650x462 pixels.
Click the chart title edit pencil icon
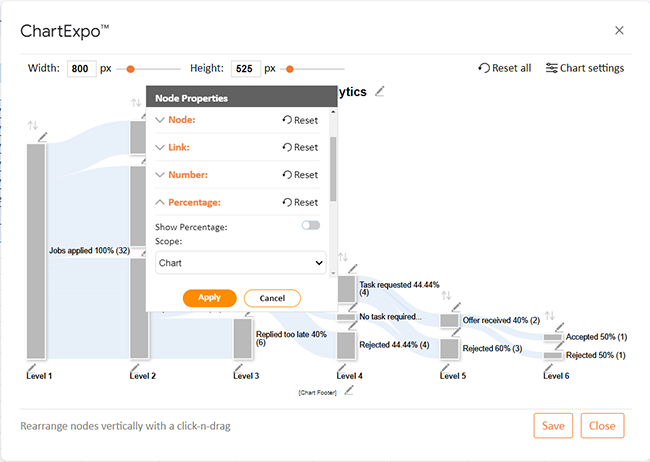[380, 91]
